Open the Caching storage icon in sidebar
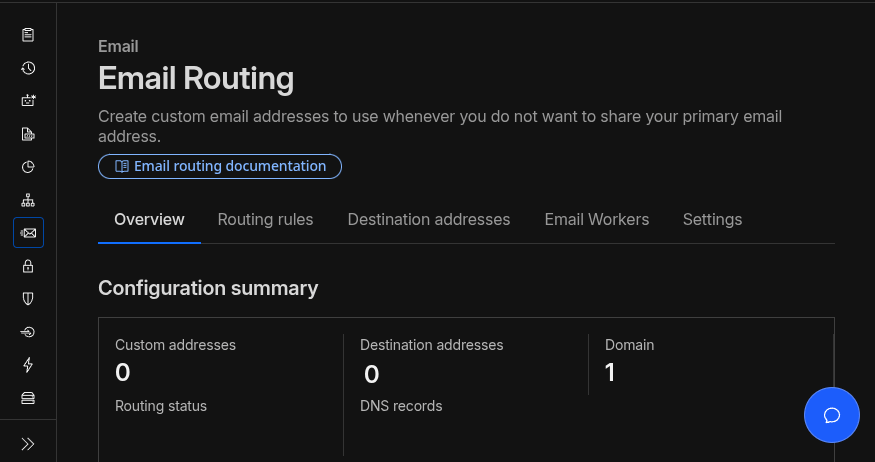 [x=28, y=398]
